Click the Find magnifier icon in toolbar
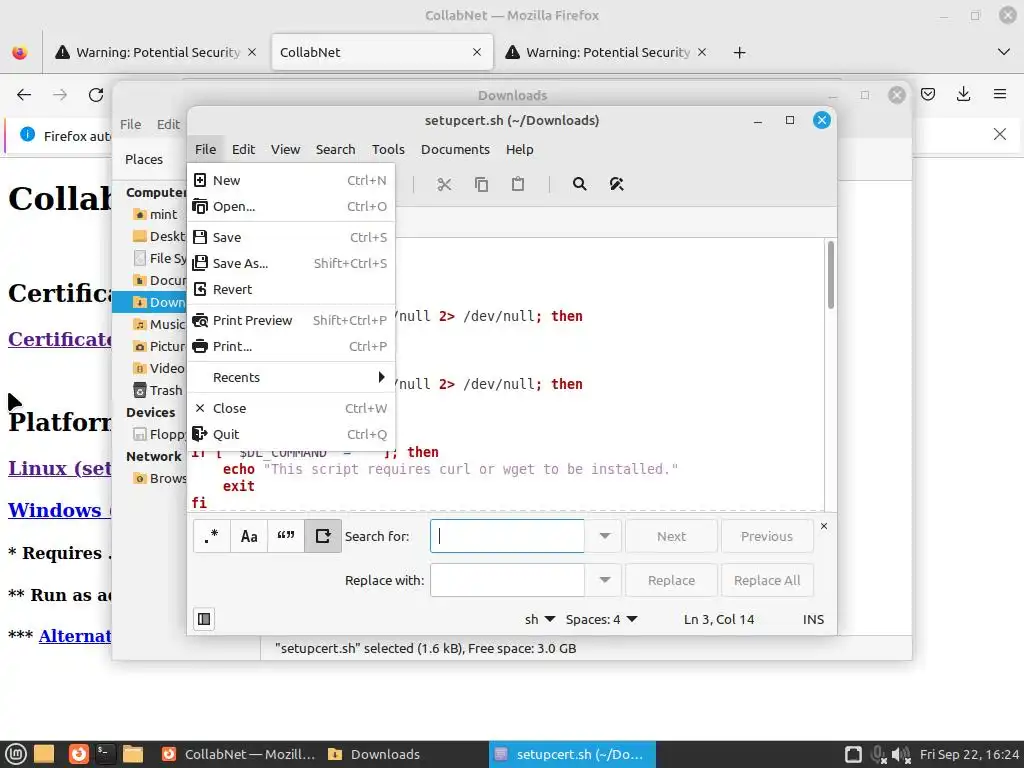The image size is (1024, 768). point(579,185)
